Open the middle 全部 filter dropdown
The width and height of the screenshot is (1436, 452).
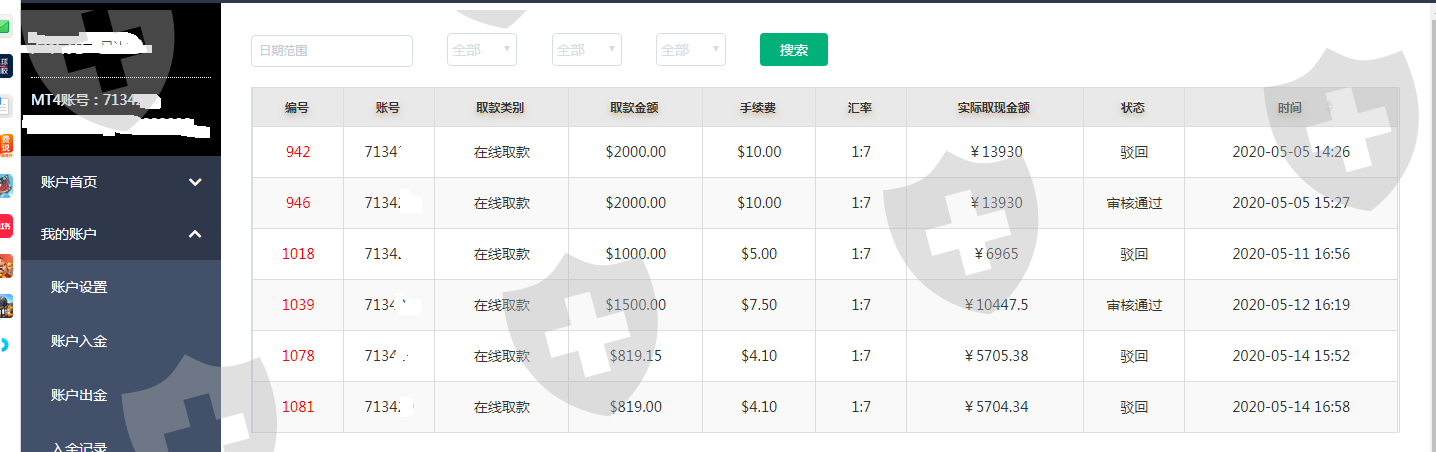tap(587, 50)
